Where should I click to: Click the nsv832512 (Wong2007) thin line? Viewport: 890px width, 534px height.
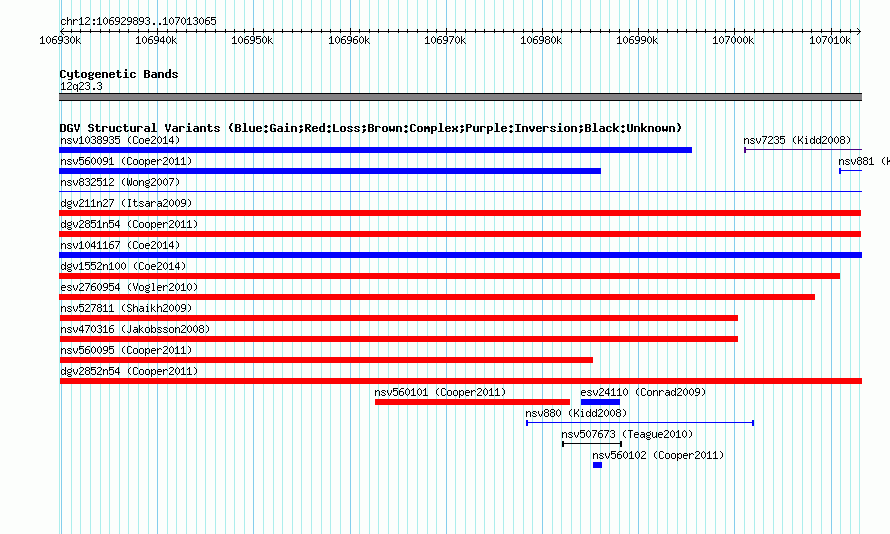460,192
